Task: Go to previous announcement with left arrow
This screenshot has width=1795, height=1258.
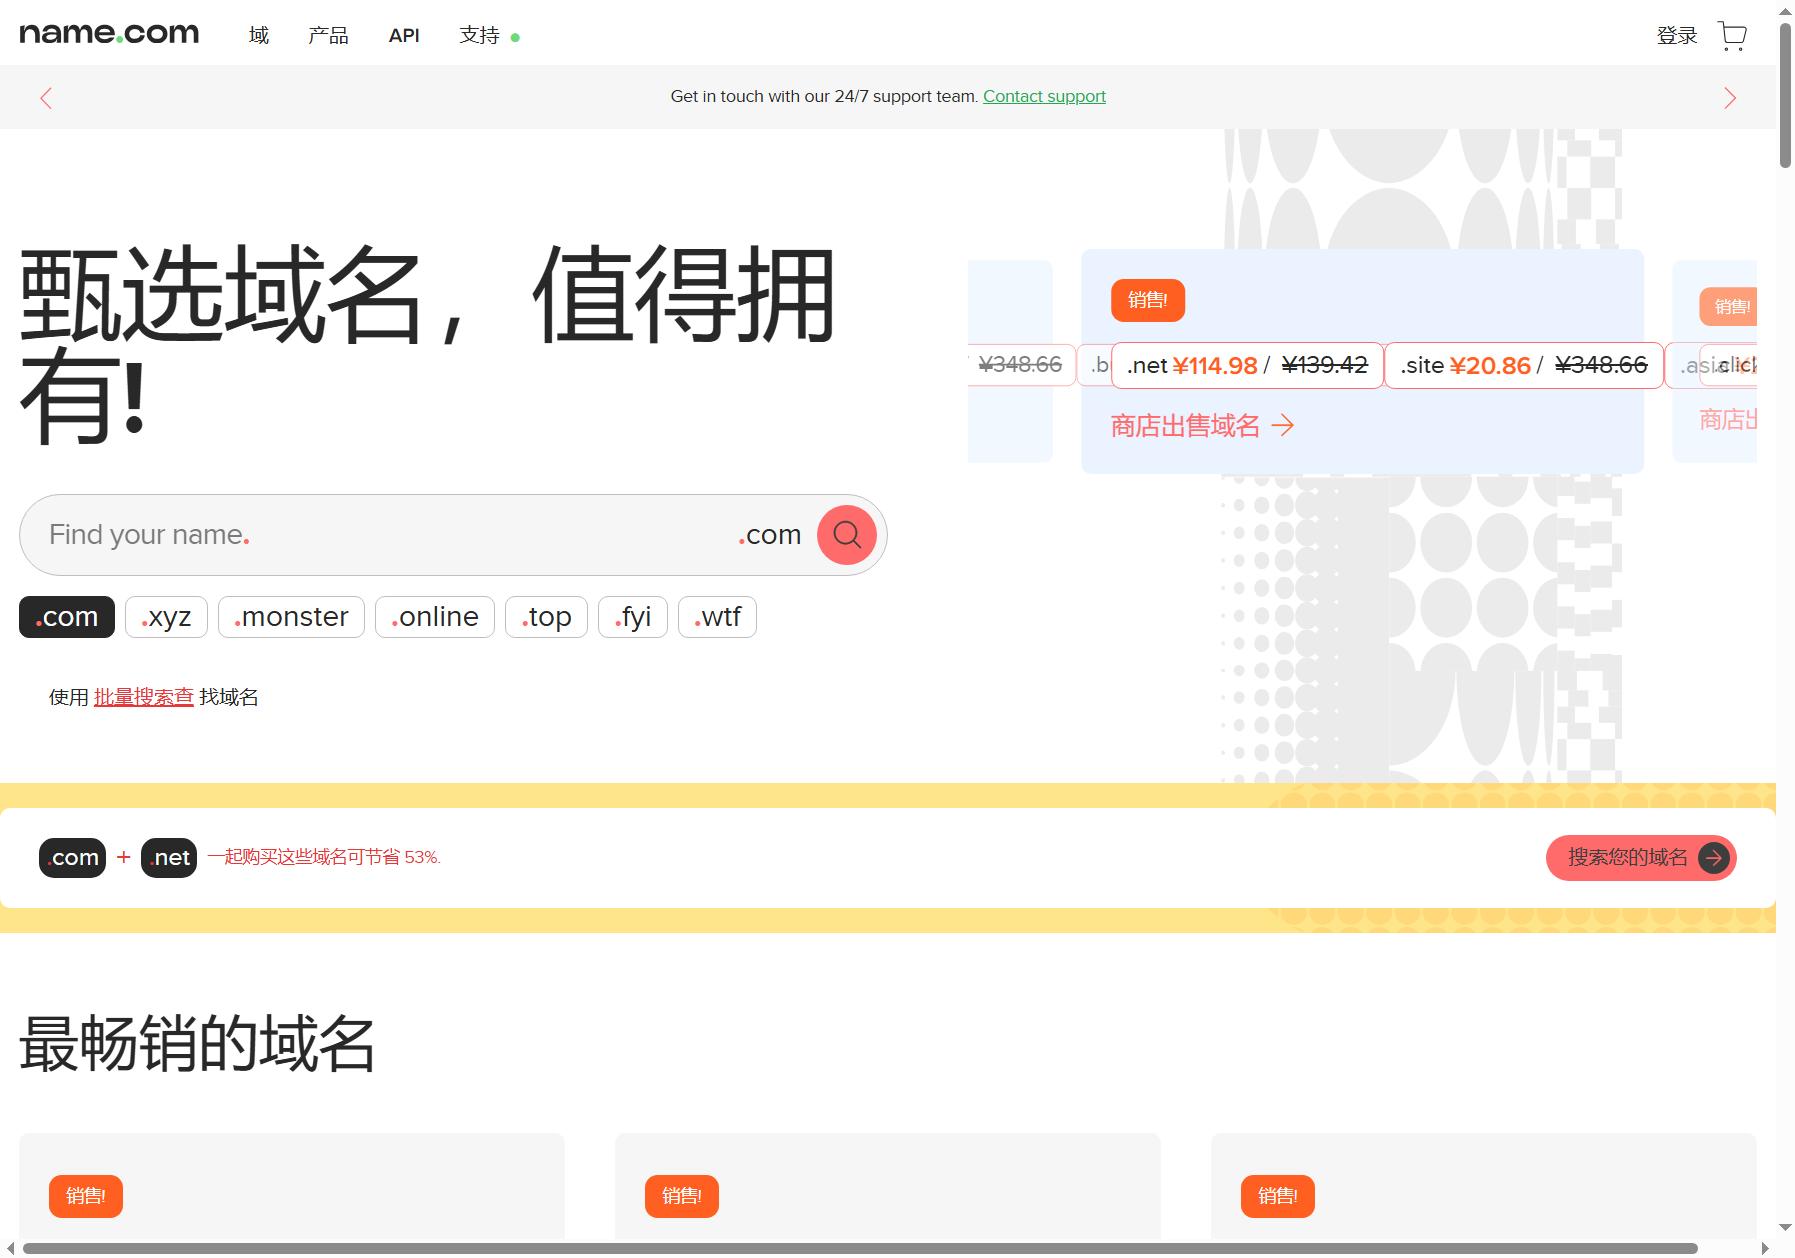Action: coord(46,98)
